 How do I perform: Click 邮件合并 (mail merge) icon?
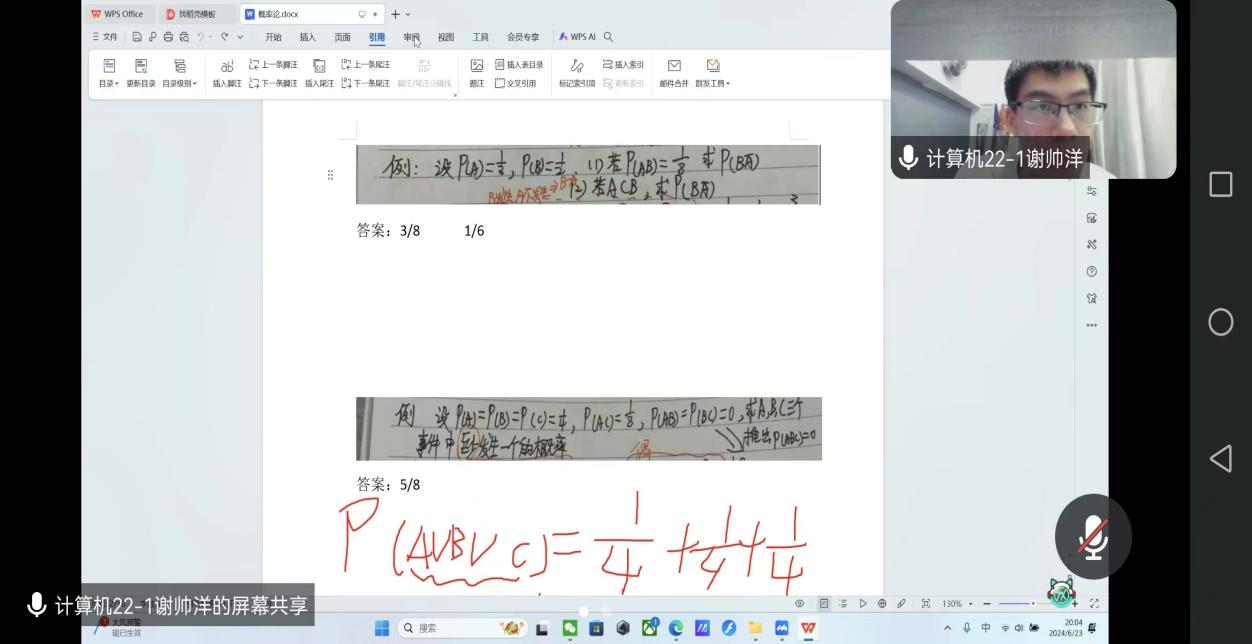pos(674,66)
